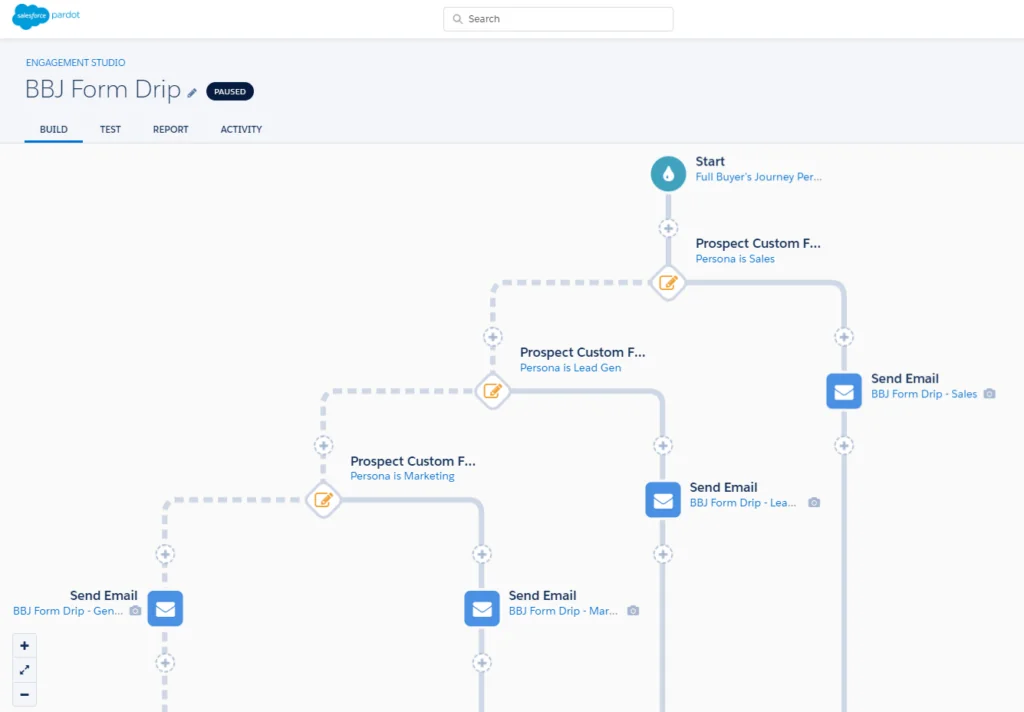Open the Full Buyer's Journey Per... list link
Screen dimensions: 1024x712
coord(758,177)
